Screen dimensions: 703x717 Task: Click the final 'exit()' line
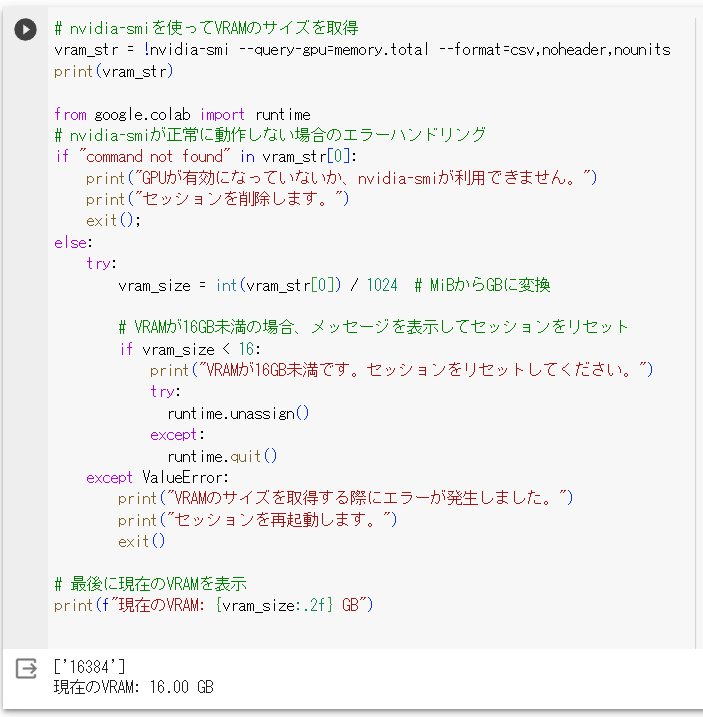[141, 542]
